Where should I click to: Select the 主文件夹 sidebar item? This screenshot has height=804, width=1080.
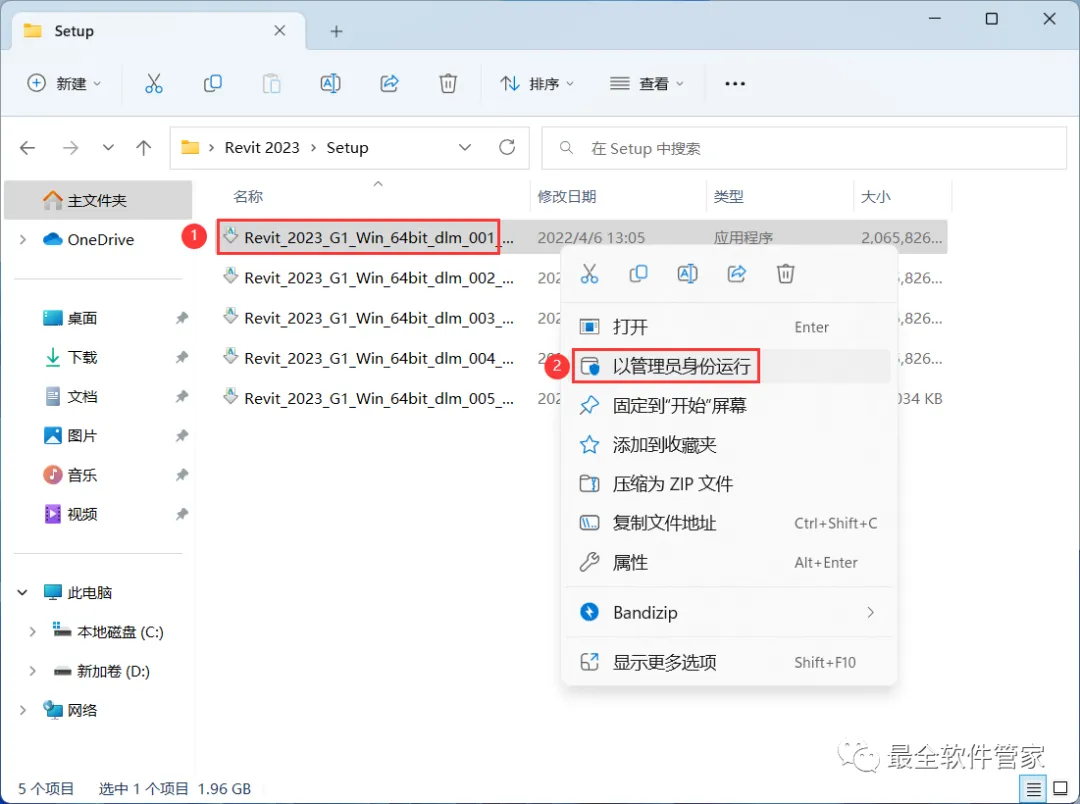click(x=98, y=200)
